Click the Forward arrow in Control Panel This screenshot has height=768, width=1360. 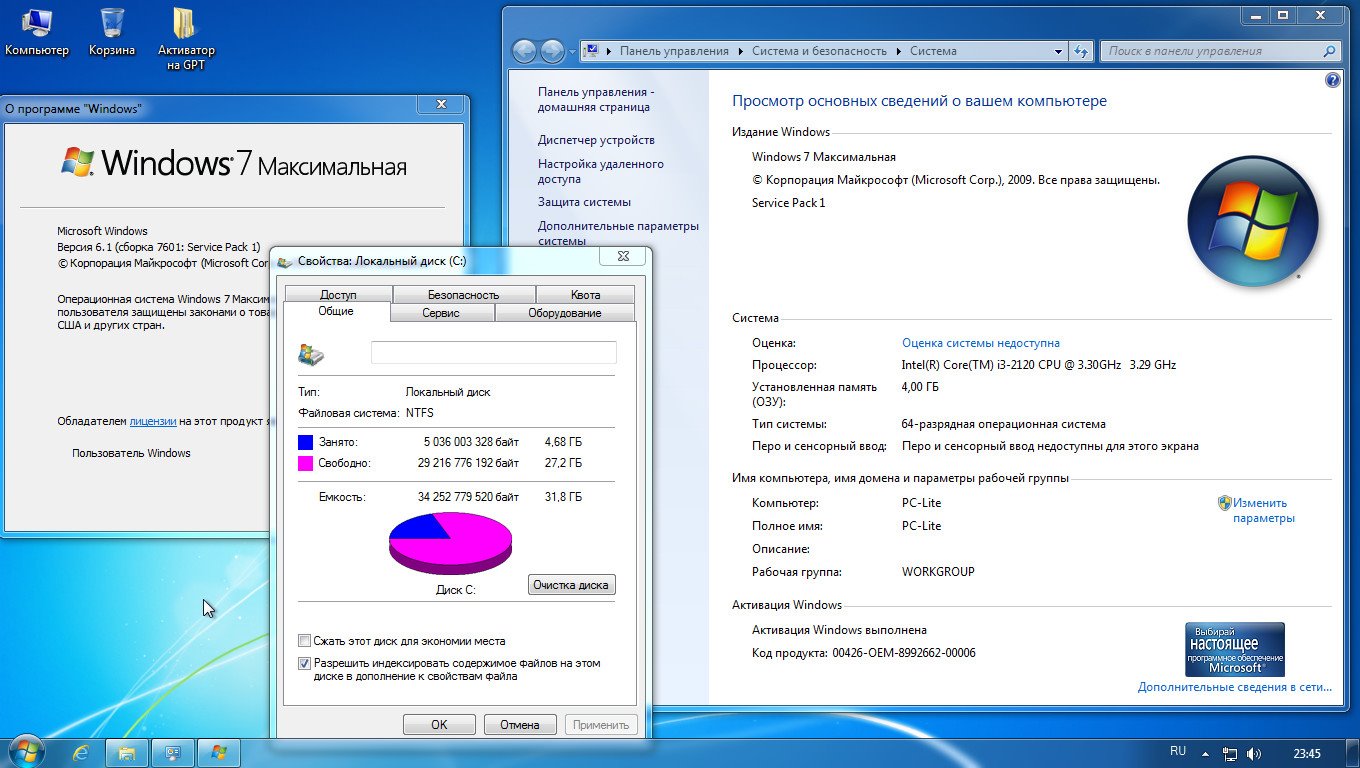click(552, 51)
